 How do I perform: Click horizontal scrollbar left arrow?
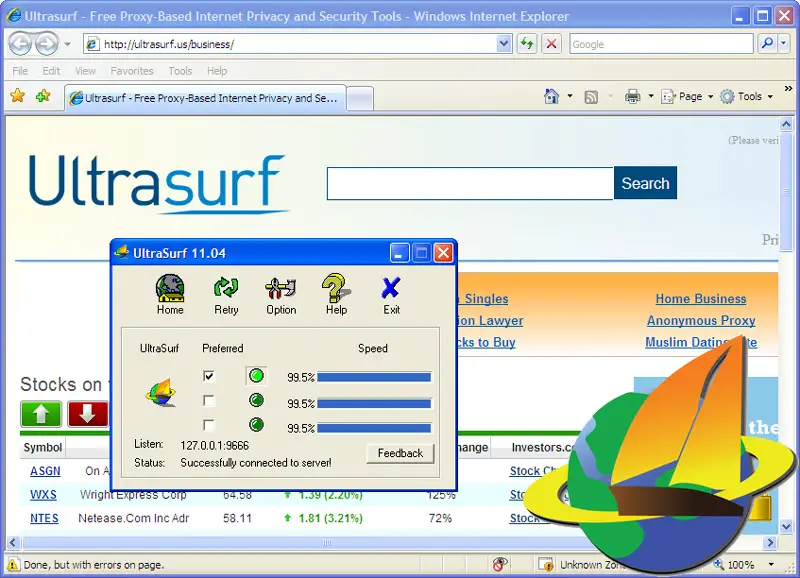[13, 542]
